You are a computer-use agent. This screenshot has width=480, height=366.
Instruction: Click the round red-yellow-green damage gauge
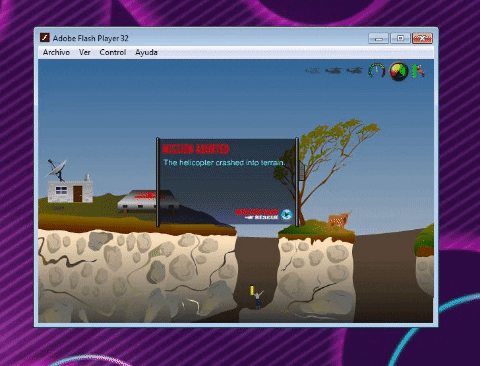coord(399,71)
